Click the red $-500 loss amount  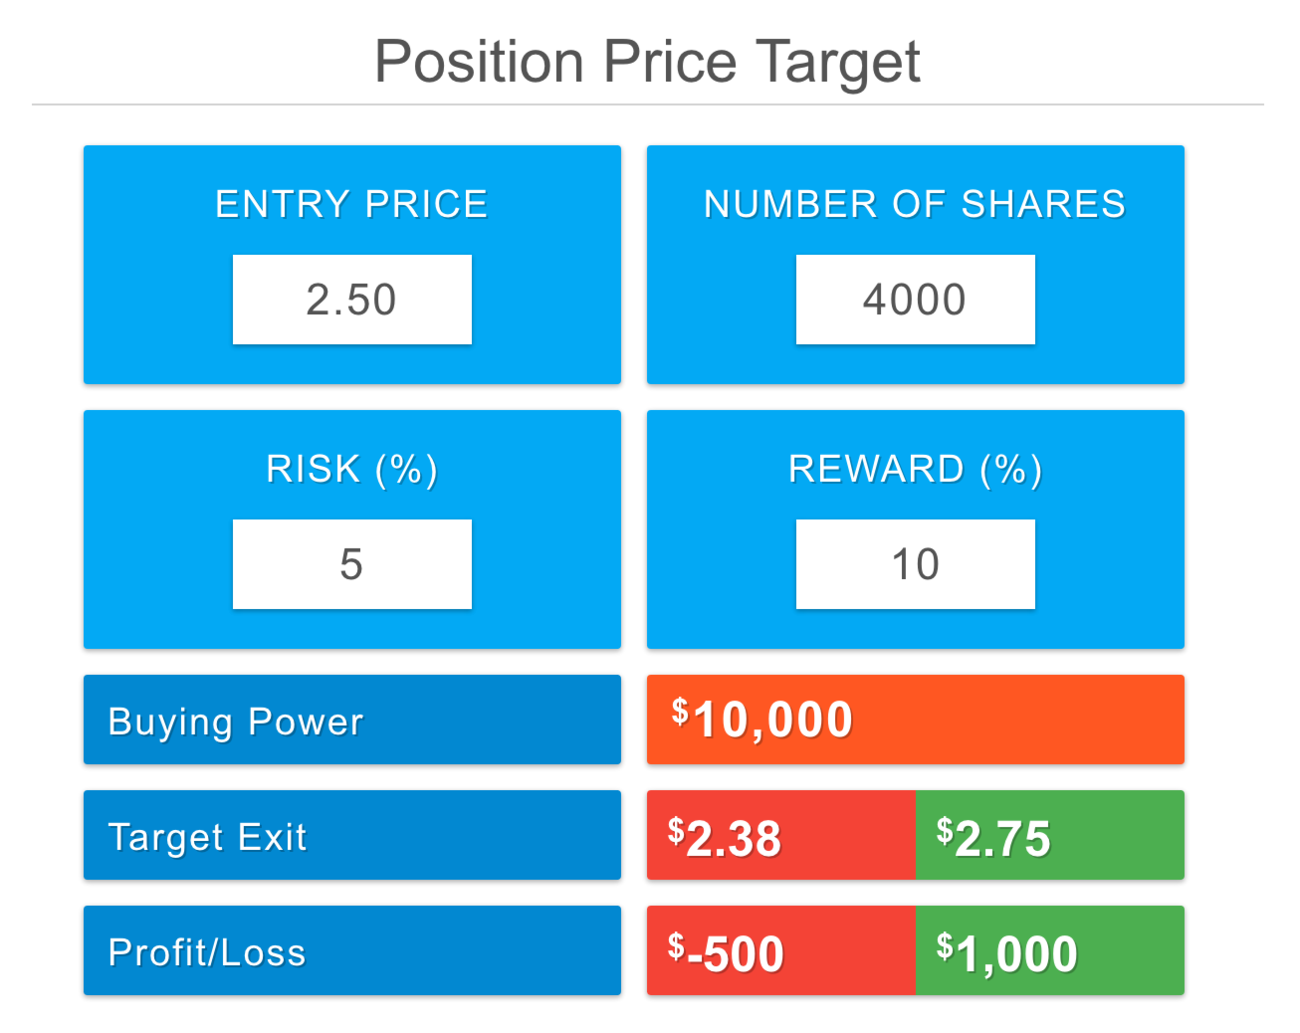tap(780, 951)
